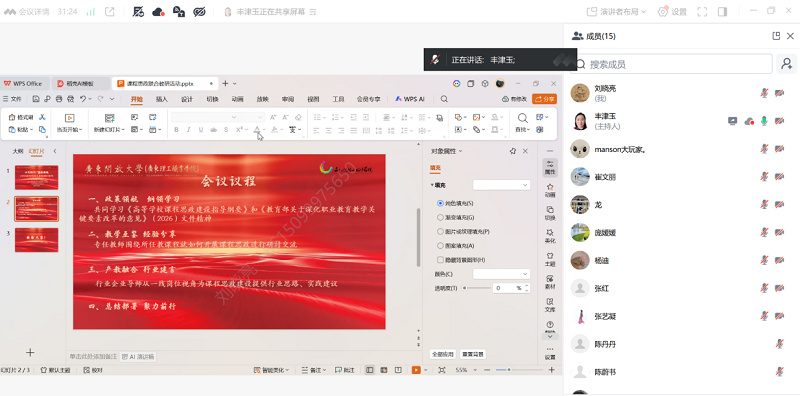Open the WPS AI tab
The height and width of the screenshot is (396, 800).
410,99
